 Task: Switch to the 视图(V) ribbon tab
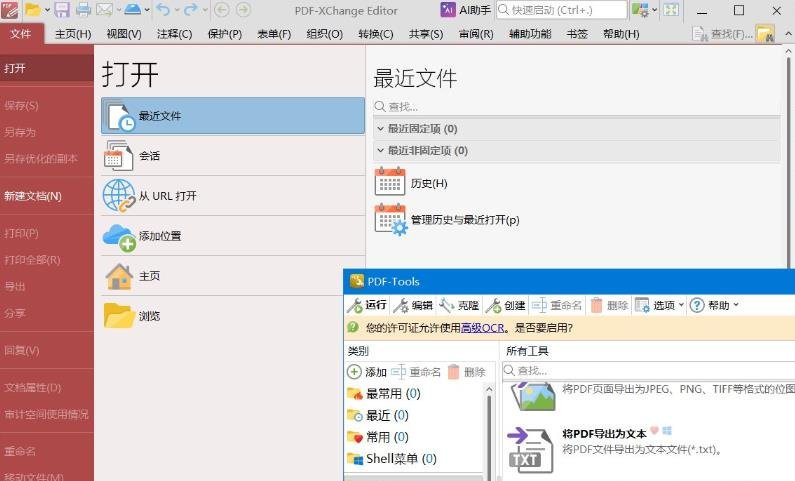pyautogui.click(x=124, y=34)
